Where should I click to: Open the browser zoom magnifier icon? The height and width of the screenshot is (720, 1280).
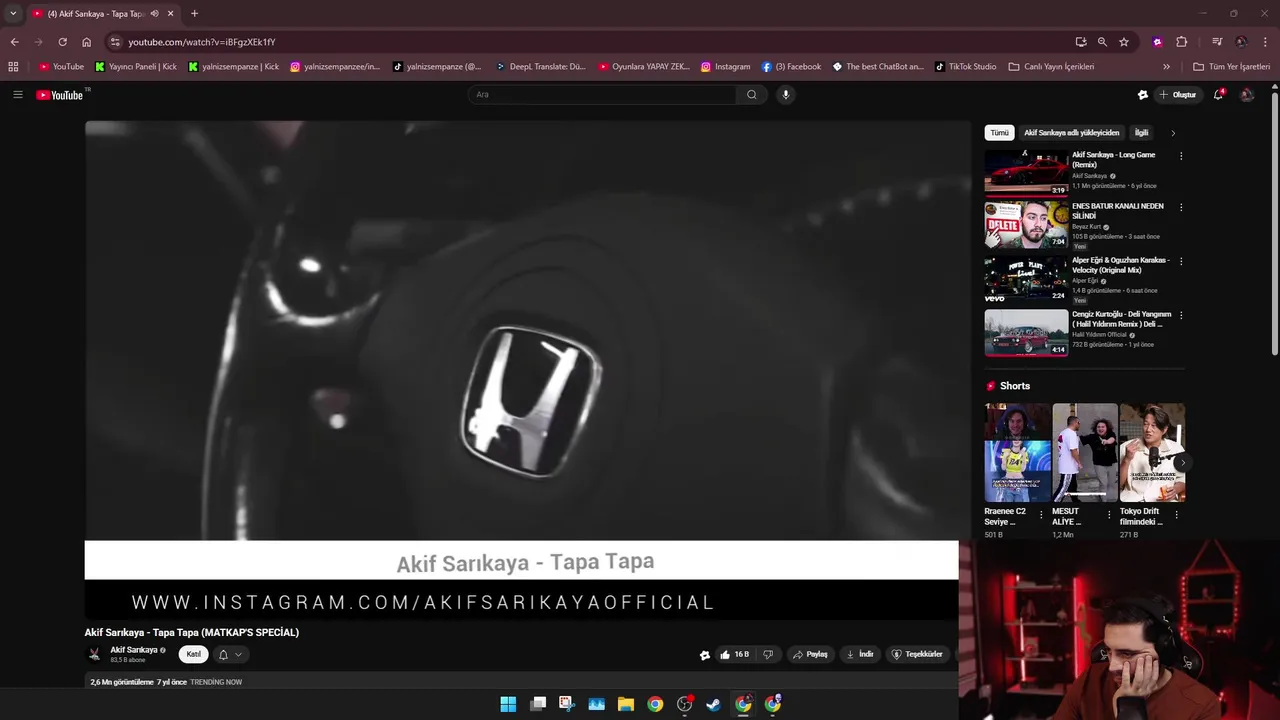1102,42
